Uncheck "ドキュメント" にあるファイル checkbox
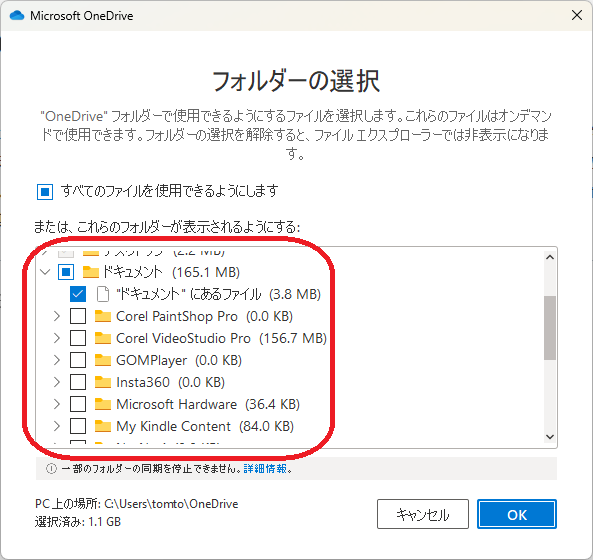Screen dimensions: 593x560 (x=78, y=294)
